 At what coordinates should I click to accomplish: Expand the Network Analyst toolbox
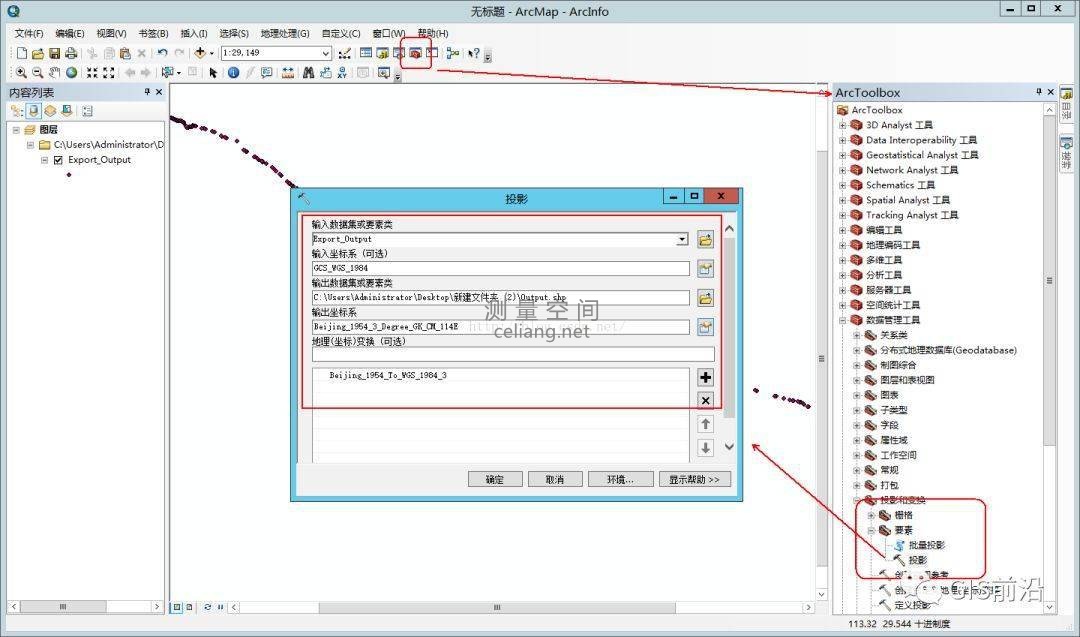[x=842, y=170]
